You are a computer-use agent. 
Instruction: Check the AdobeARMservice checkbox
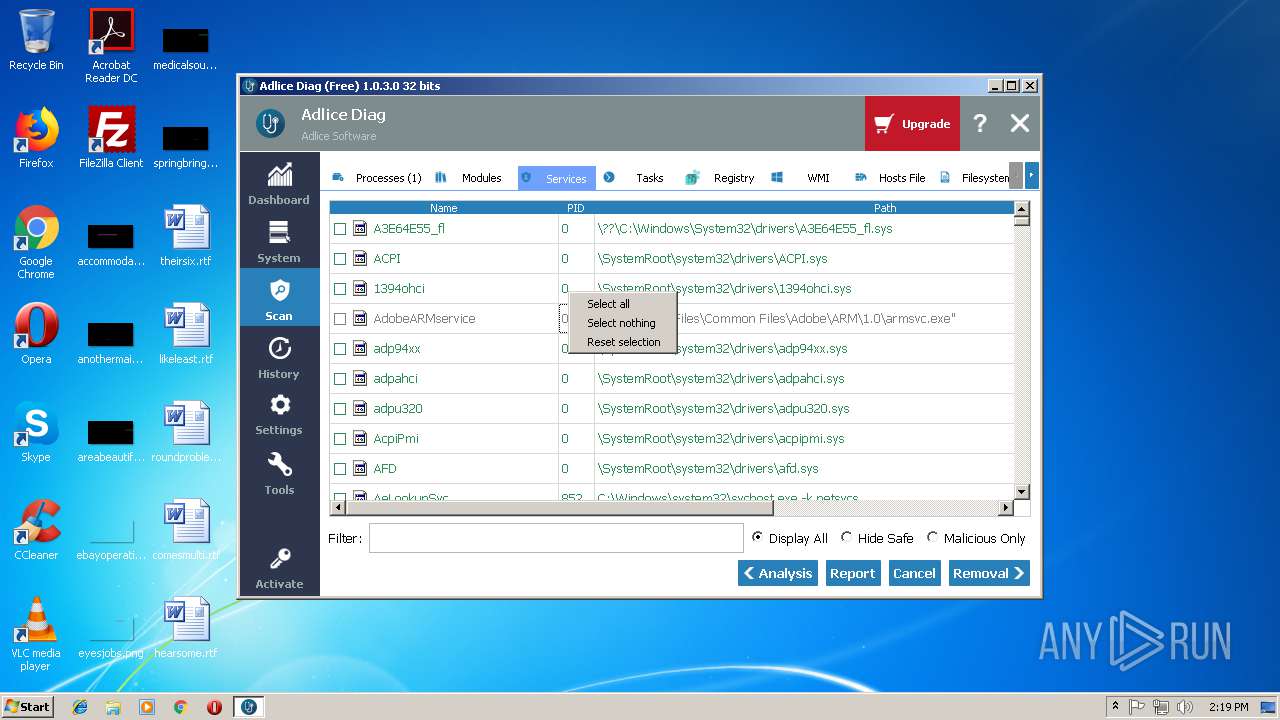click(340, 319)
